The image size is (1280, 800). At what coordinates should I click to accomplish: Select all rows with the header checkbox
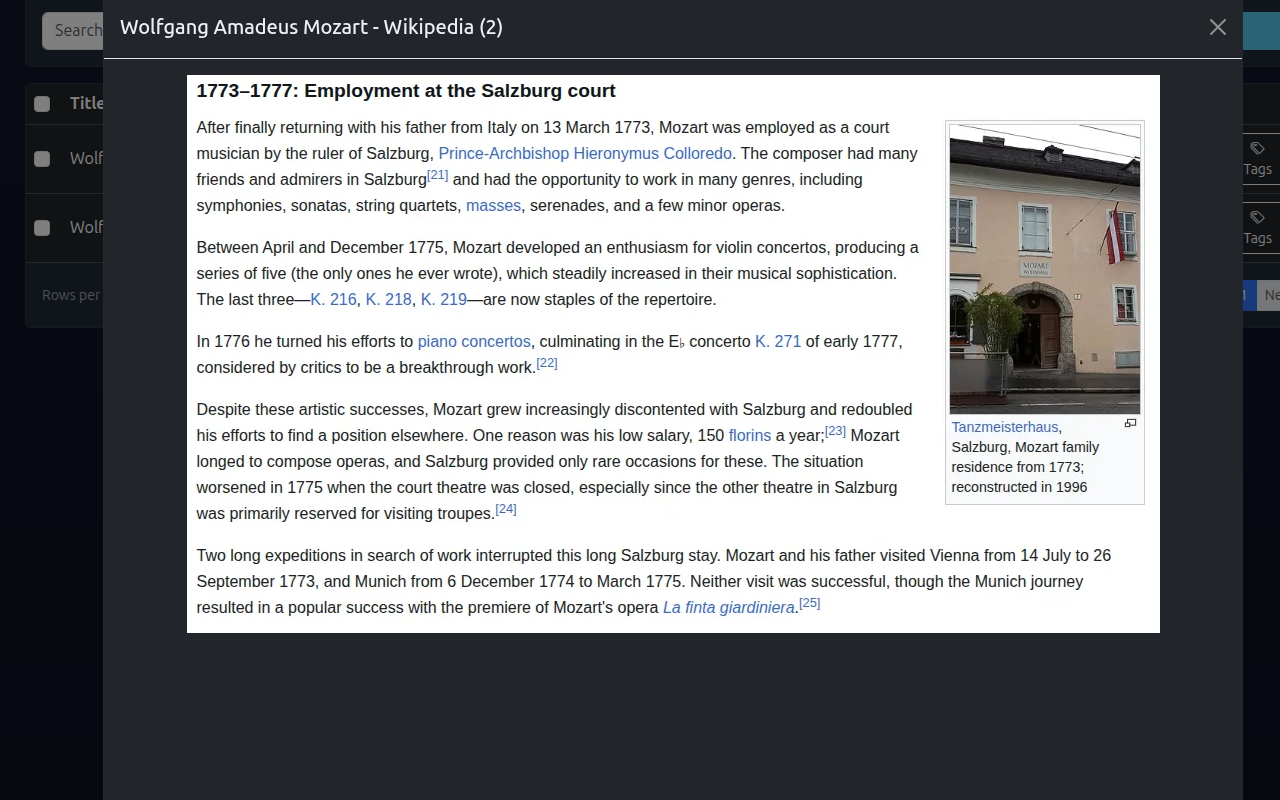pos(41,103)
